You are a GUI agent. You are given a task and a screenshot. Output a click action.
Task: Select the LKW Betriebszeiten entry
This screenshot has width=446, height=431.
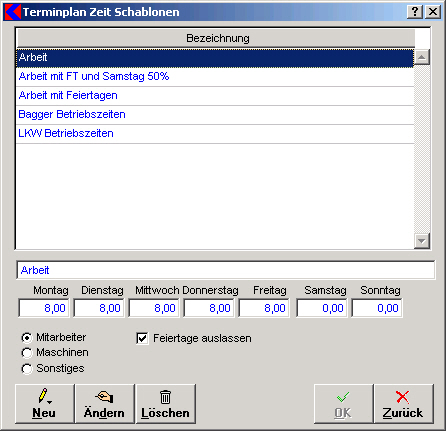pyautogui.click(x=215, y=134)
